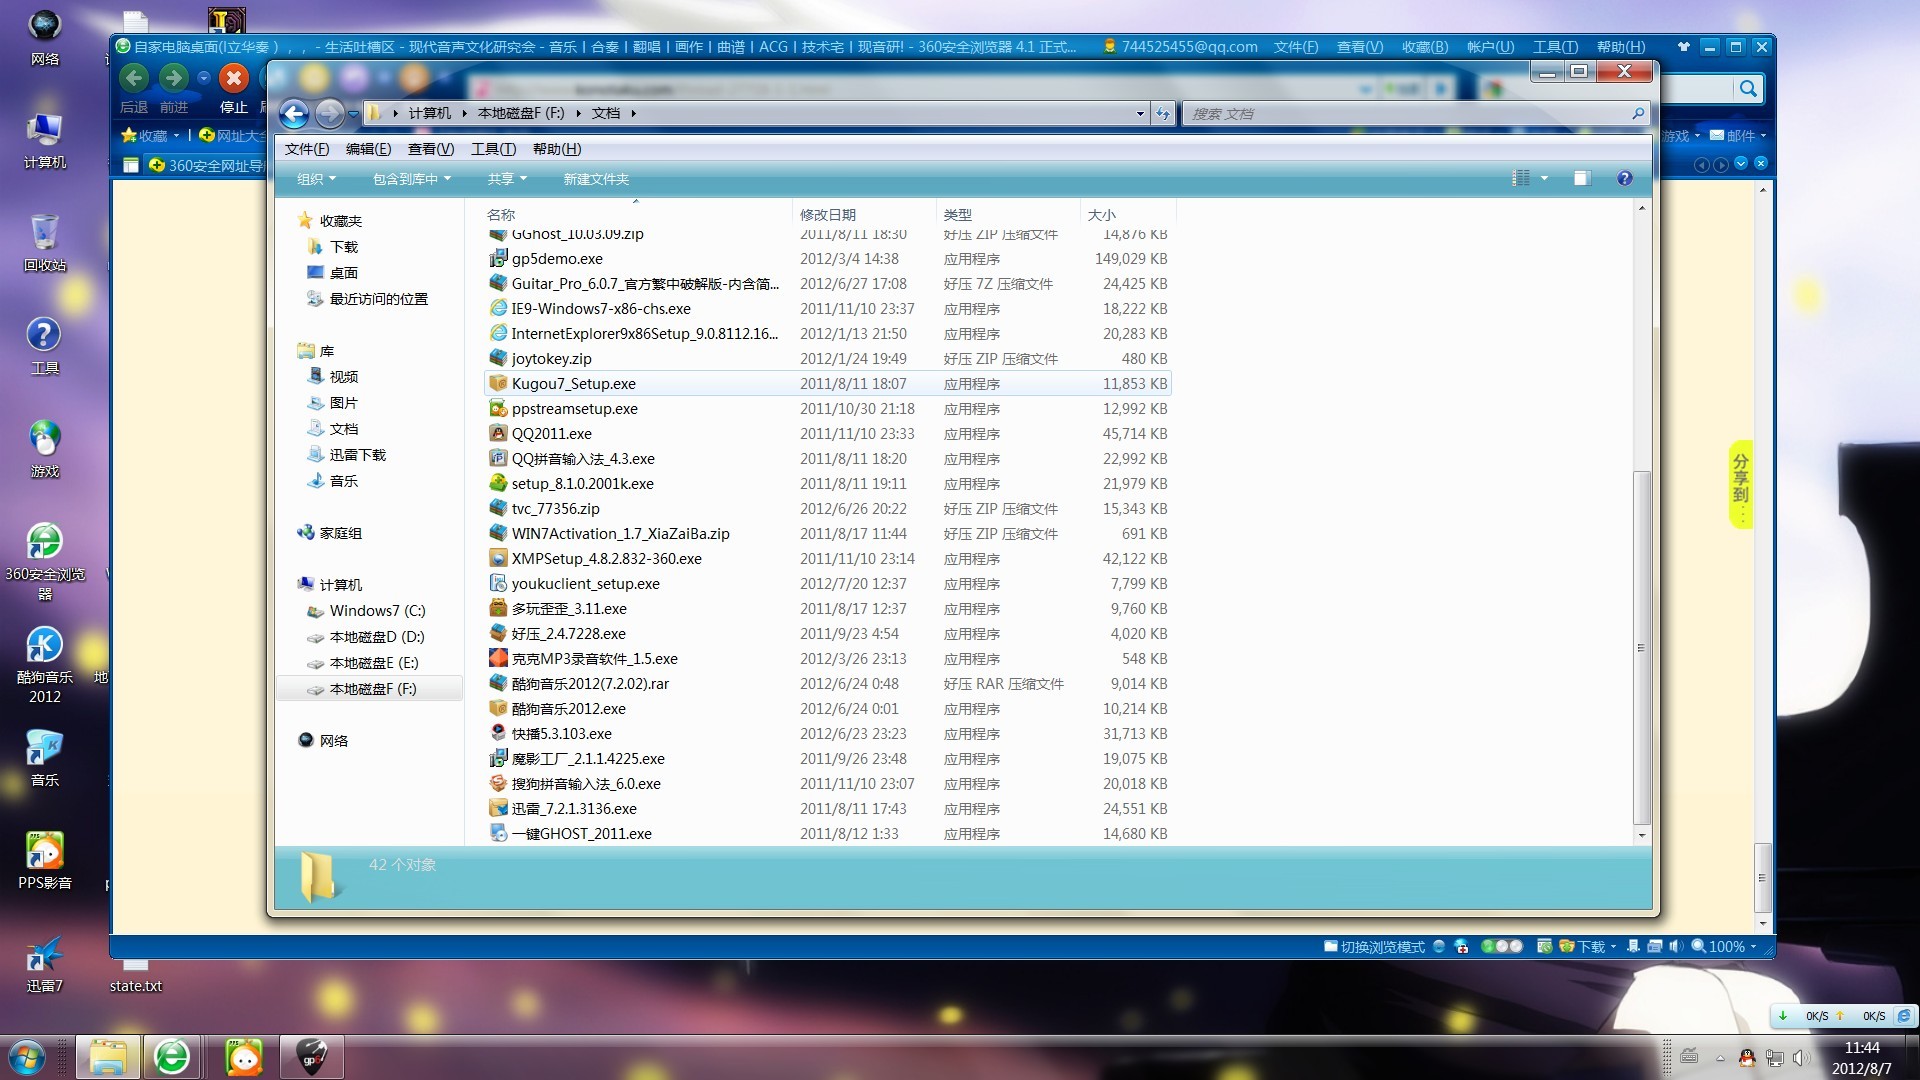Image resolution: width=1920 pixels, height=1080 pixels.
Task: Select the ppstreamsetup.exe file icon
Action: point(498,408)
